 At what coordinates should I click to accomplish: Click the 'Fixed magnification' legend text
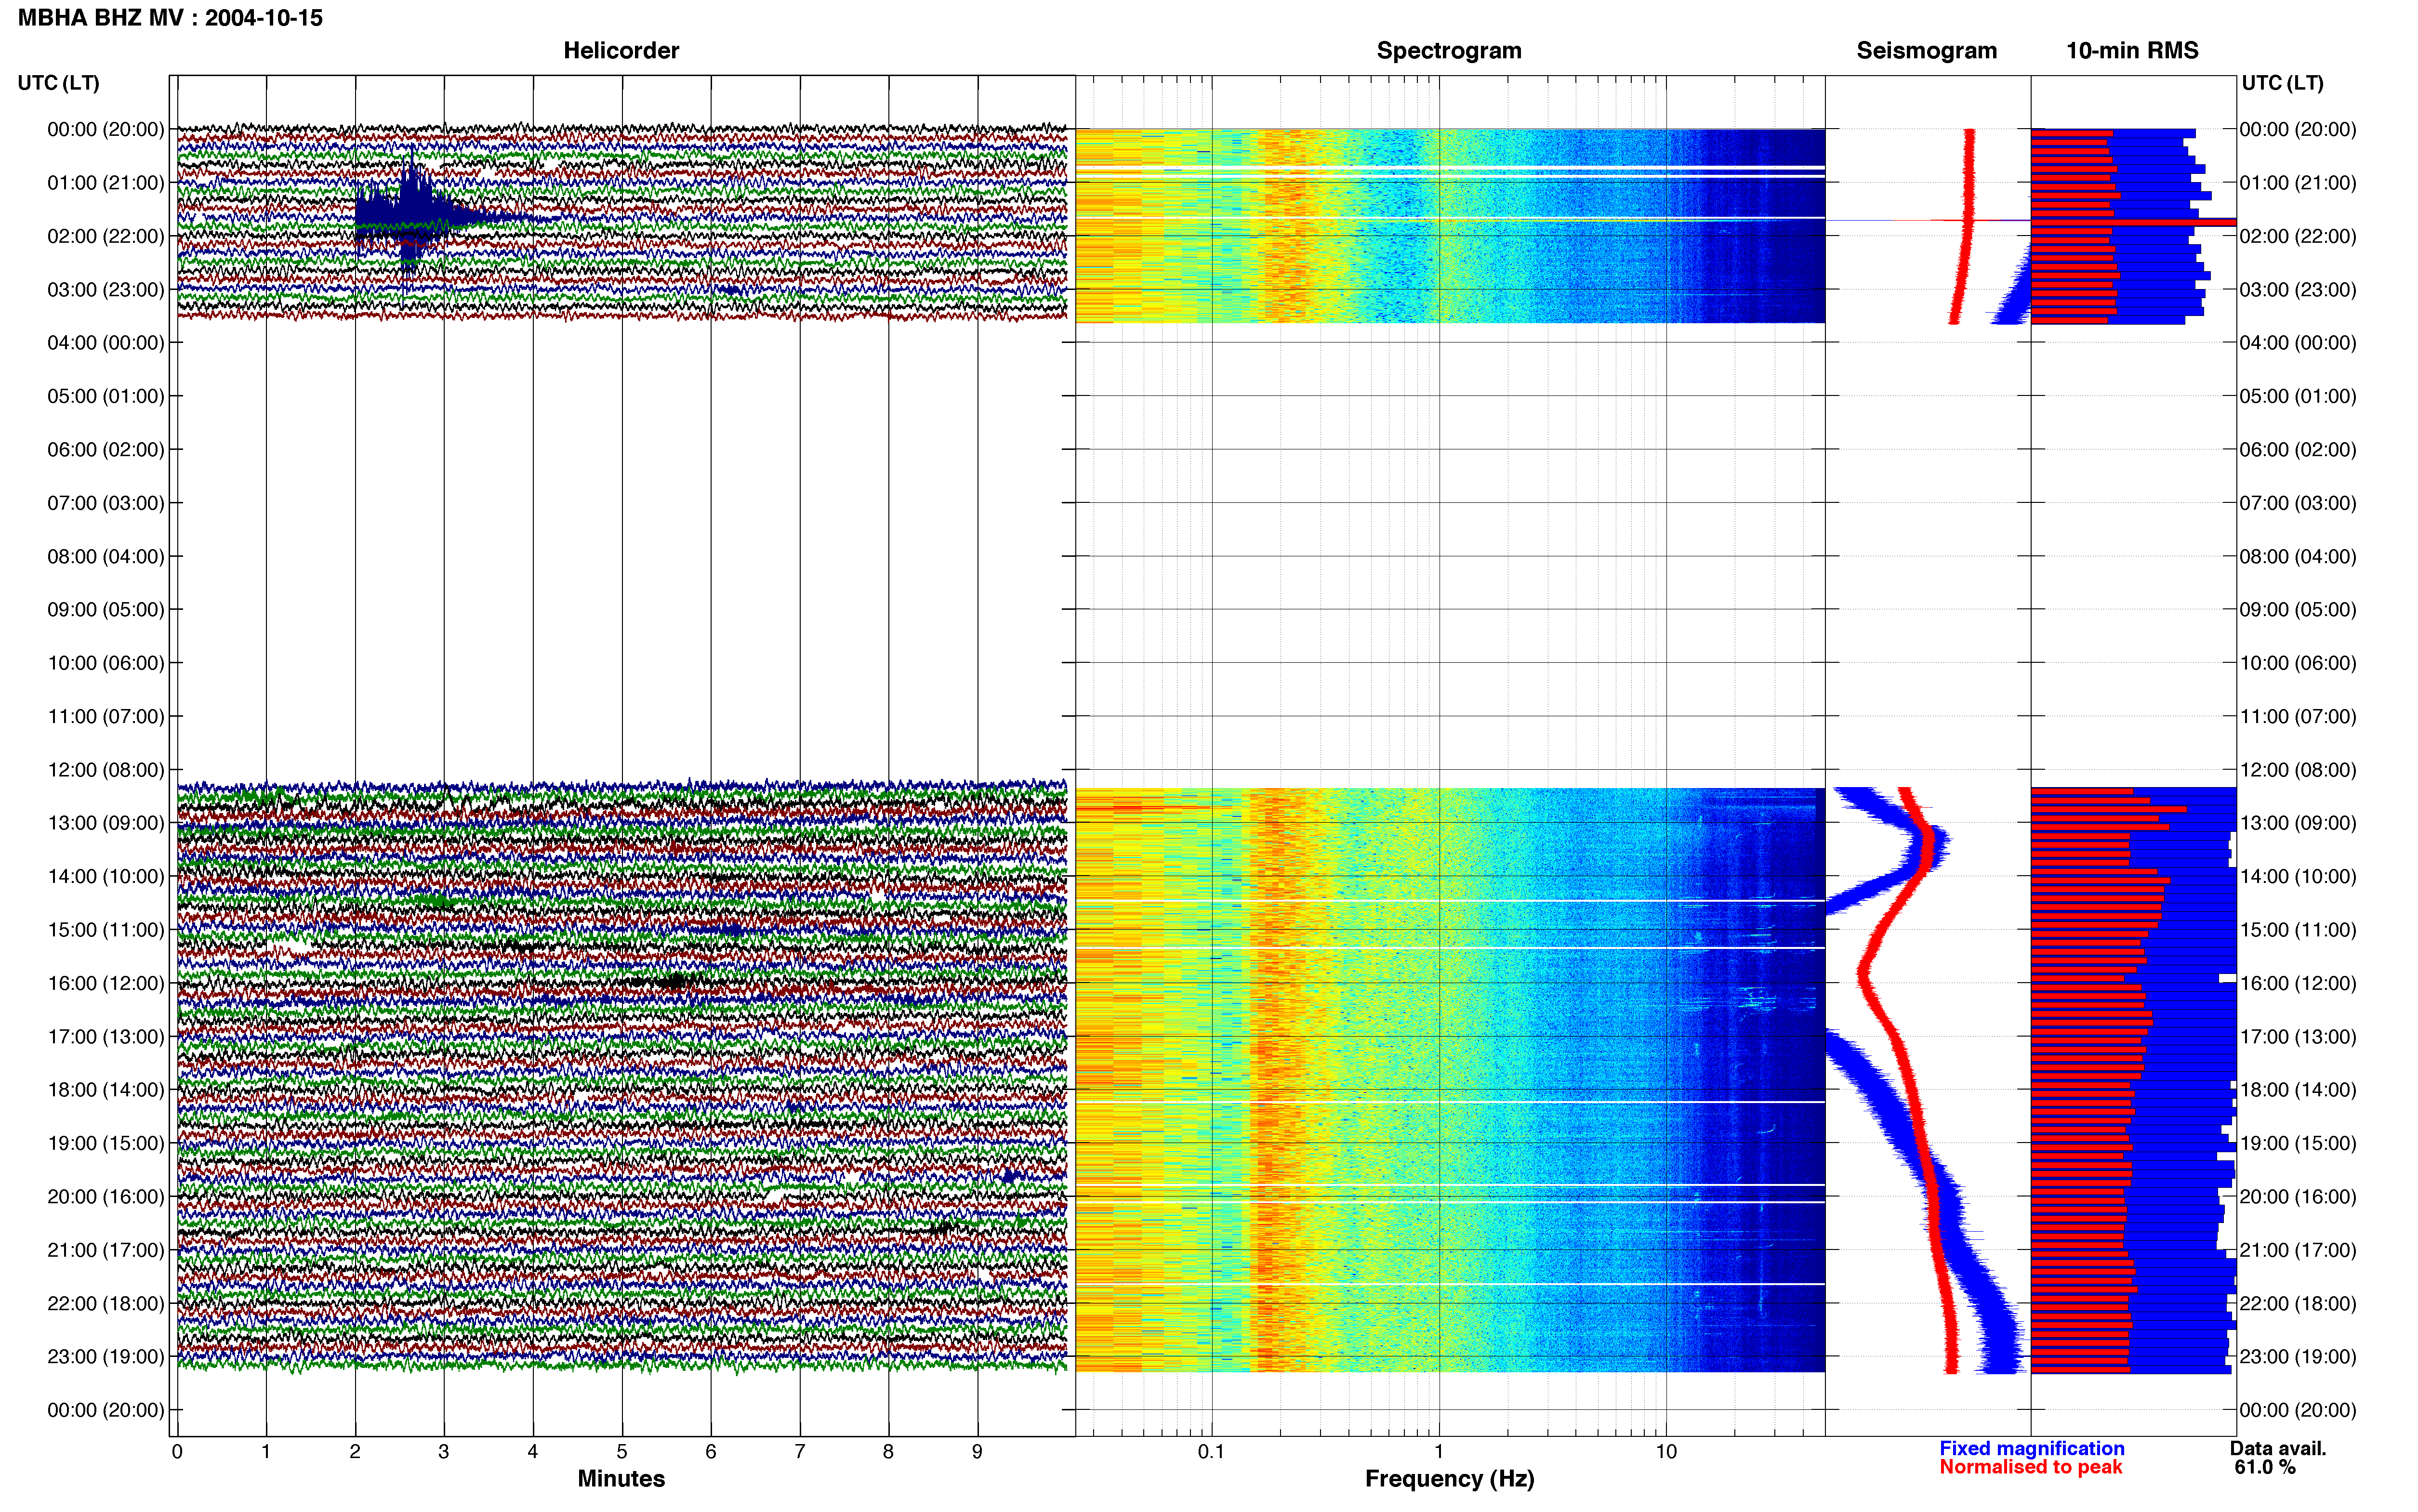pyautogui.click(x=2031, y=1448)
